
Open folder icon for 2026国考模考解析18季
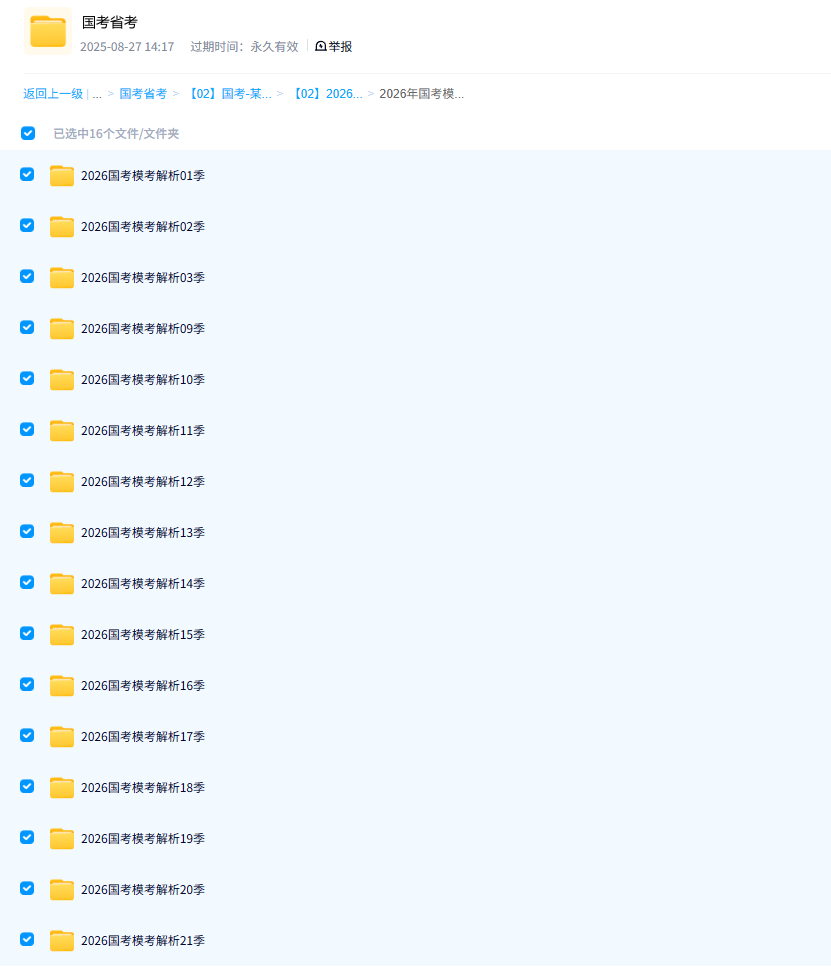(x=62, y=788)
